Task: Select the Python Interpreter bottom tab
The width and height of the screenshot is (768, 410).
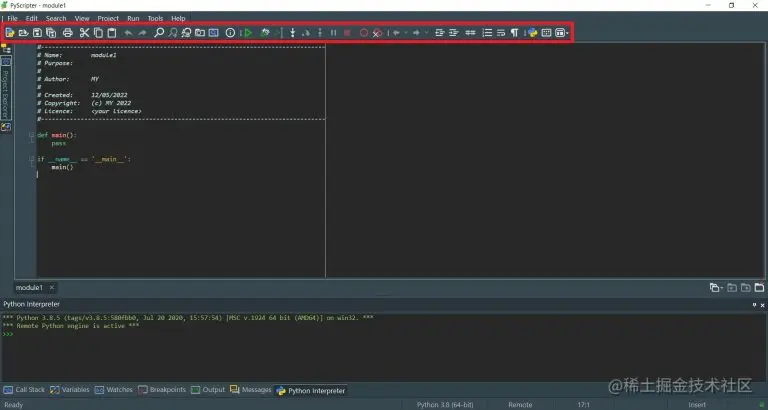Action: [311, 390]
